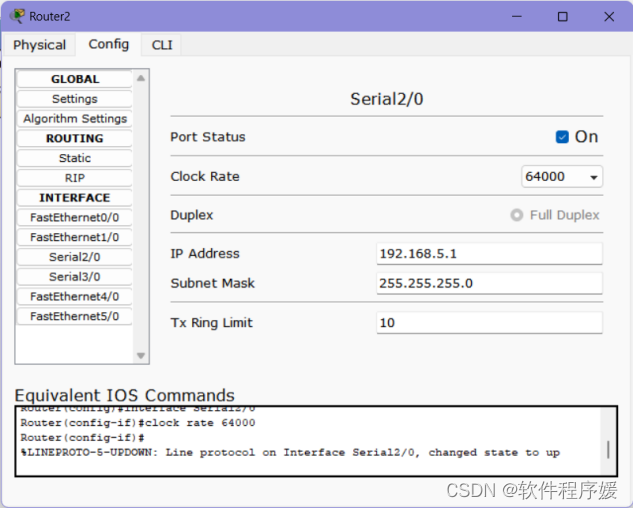Open global Settings
The height and width of the screenshot is (509, 633).
[x=75, y=99]
